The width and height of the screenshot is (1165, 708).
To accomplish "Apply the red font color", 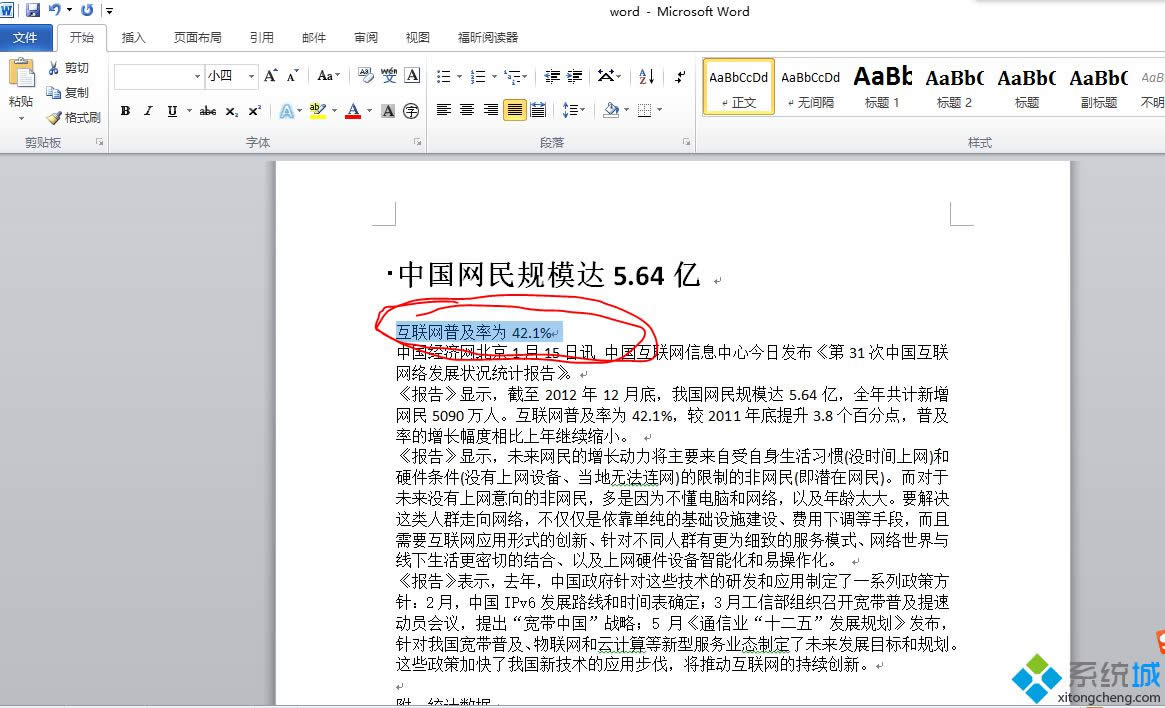I will (354, 111).
